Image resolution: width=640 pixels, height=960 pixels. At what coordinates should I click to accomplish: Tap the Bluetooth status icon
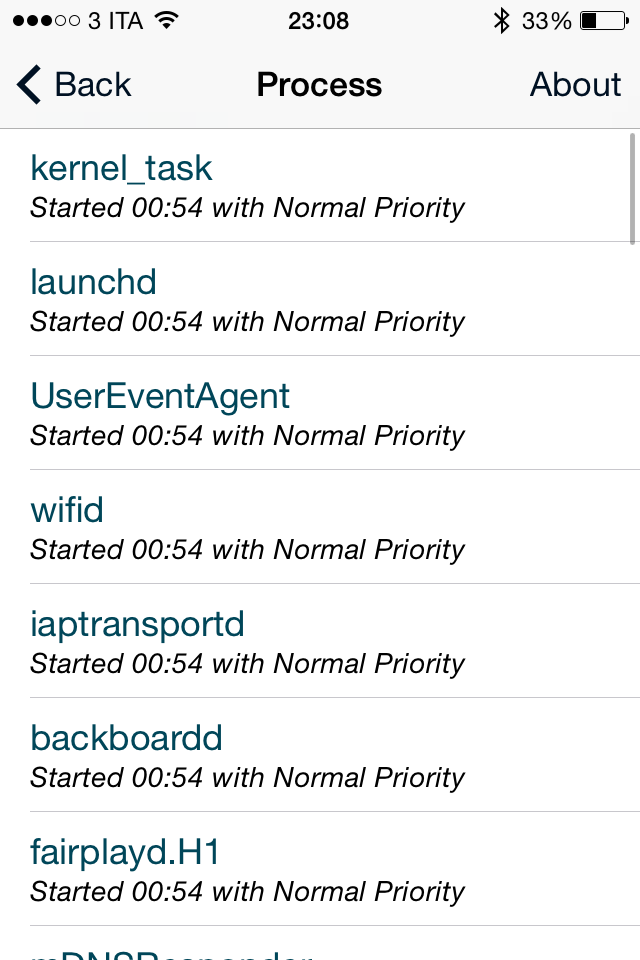coord(501,20)
